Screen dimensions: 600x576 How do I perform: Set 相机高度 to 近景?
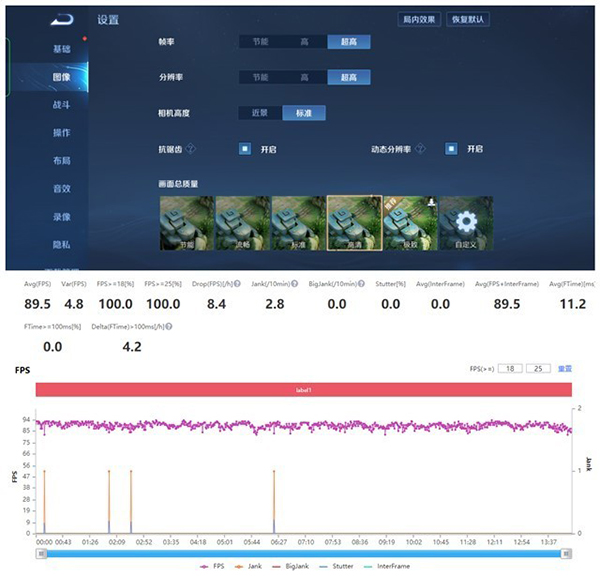(x=259, y=113)
